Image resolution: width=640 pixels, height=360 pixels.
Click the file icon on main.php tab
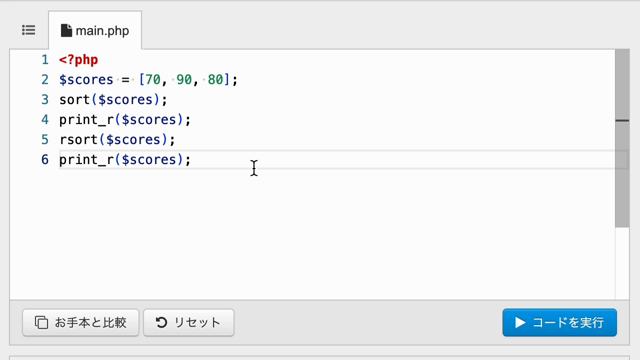(x=66, y=31)
